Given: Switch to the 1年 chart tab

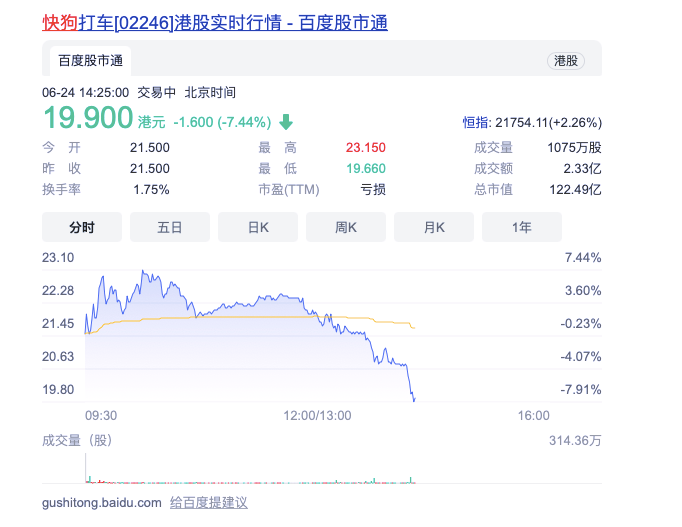Looking at the screenshot, I should [x=522, y=227].
